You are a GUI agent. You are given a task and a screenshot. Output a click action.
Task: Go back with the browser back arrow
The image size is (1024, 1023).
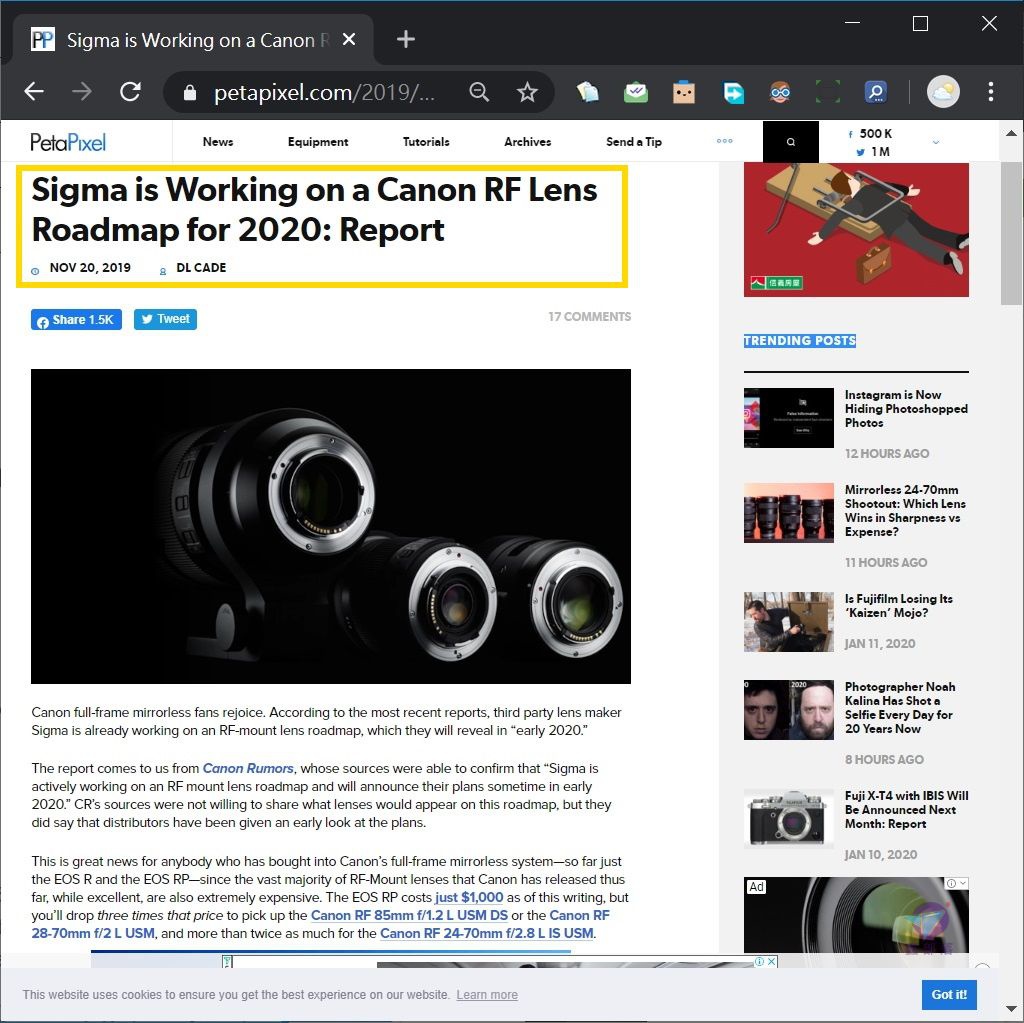coord(34,91)
